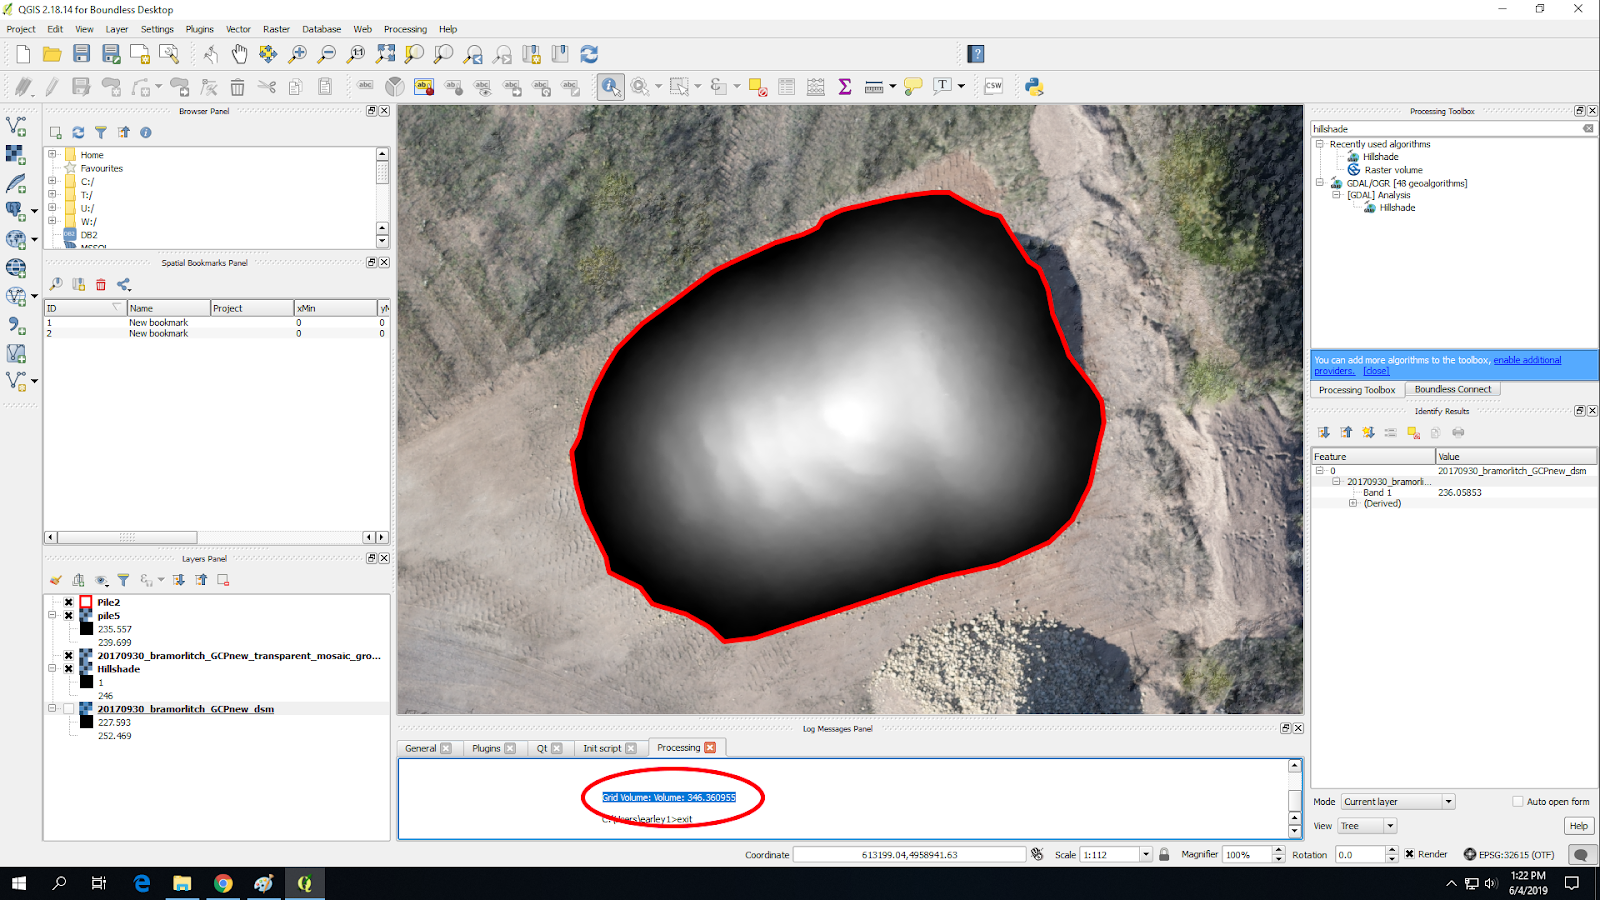The image size is (1600, 900).
Task: Open the View dropdown showing Tree
Action: click(1366, 825)
